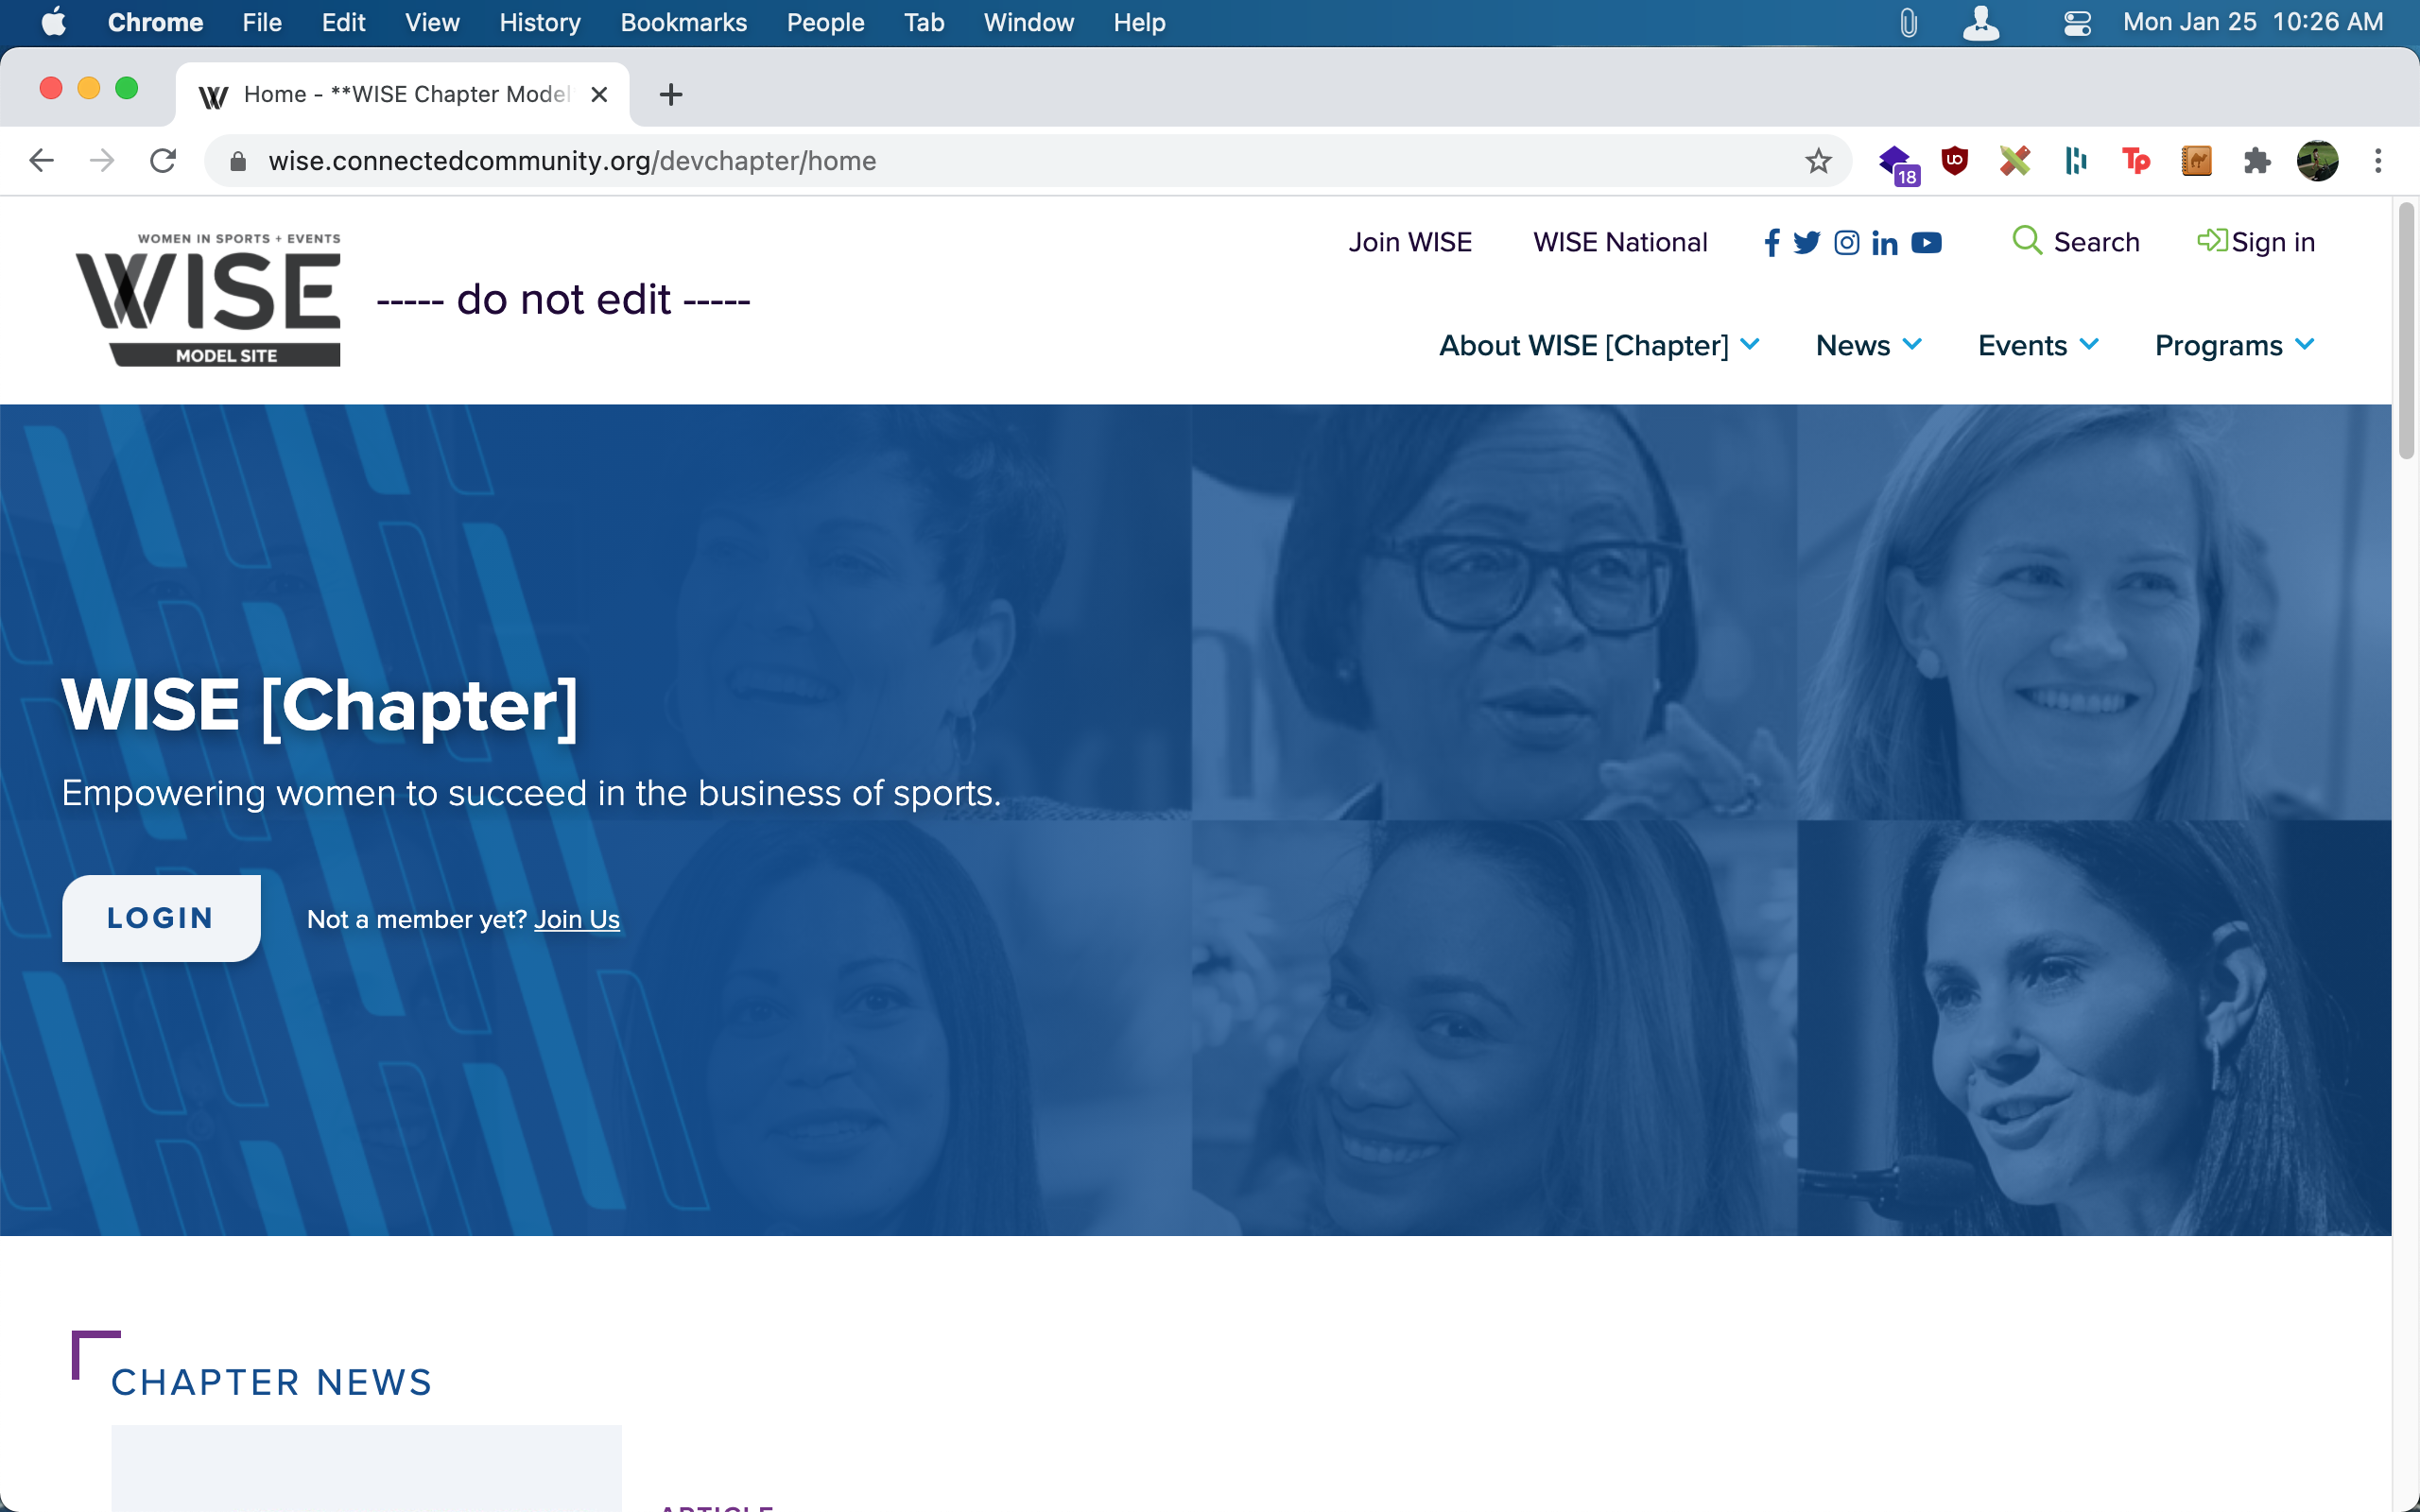Click the page vertical scrollbar thumb
Viewport: 2420px width, 1512px height.
[2406, 330]
